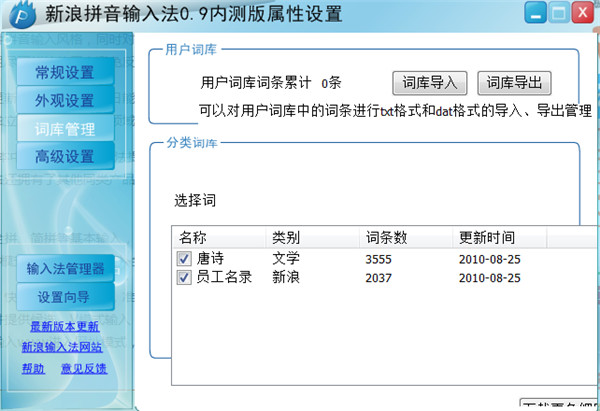
Task: Click the 词库导出 button
Action: [515, 83]
